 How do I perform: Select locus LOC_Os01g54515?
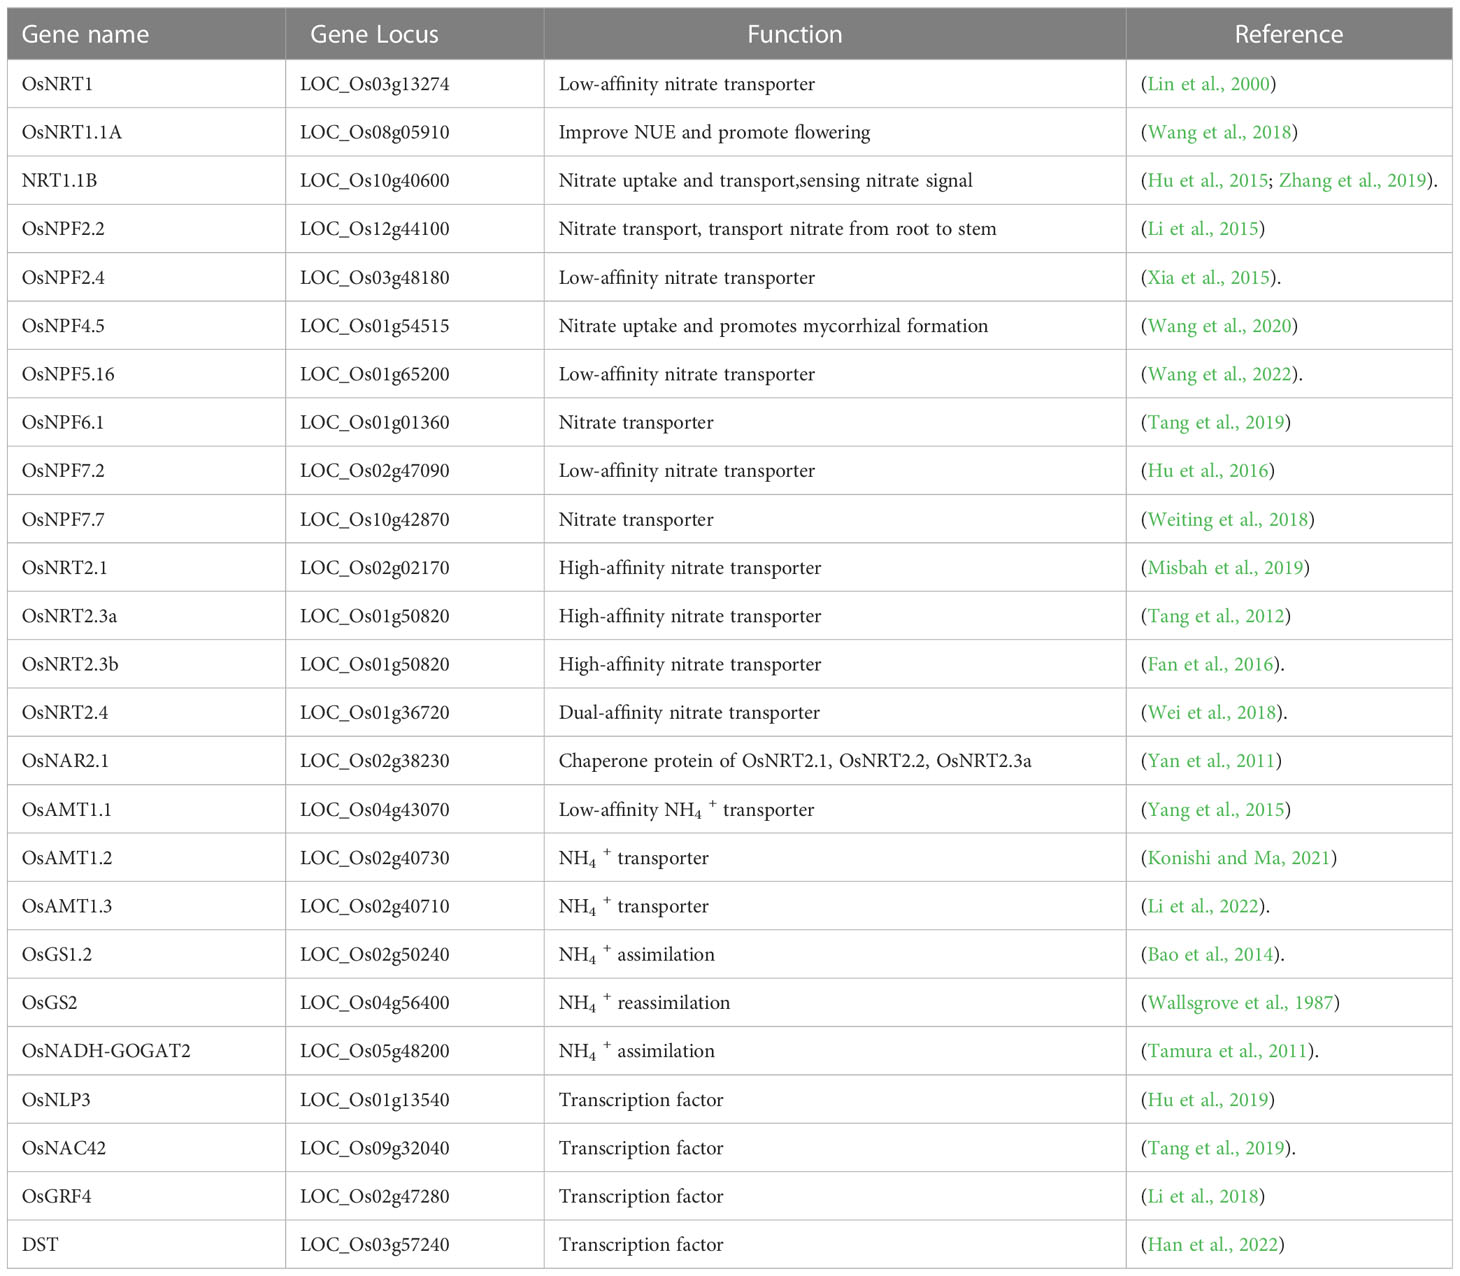(375, 326)
